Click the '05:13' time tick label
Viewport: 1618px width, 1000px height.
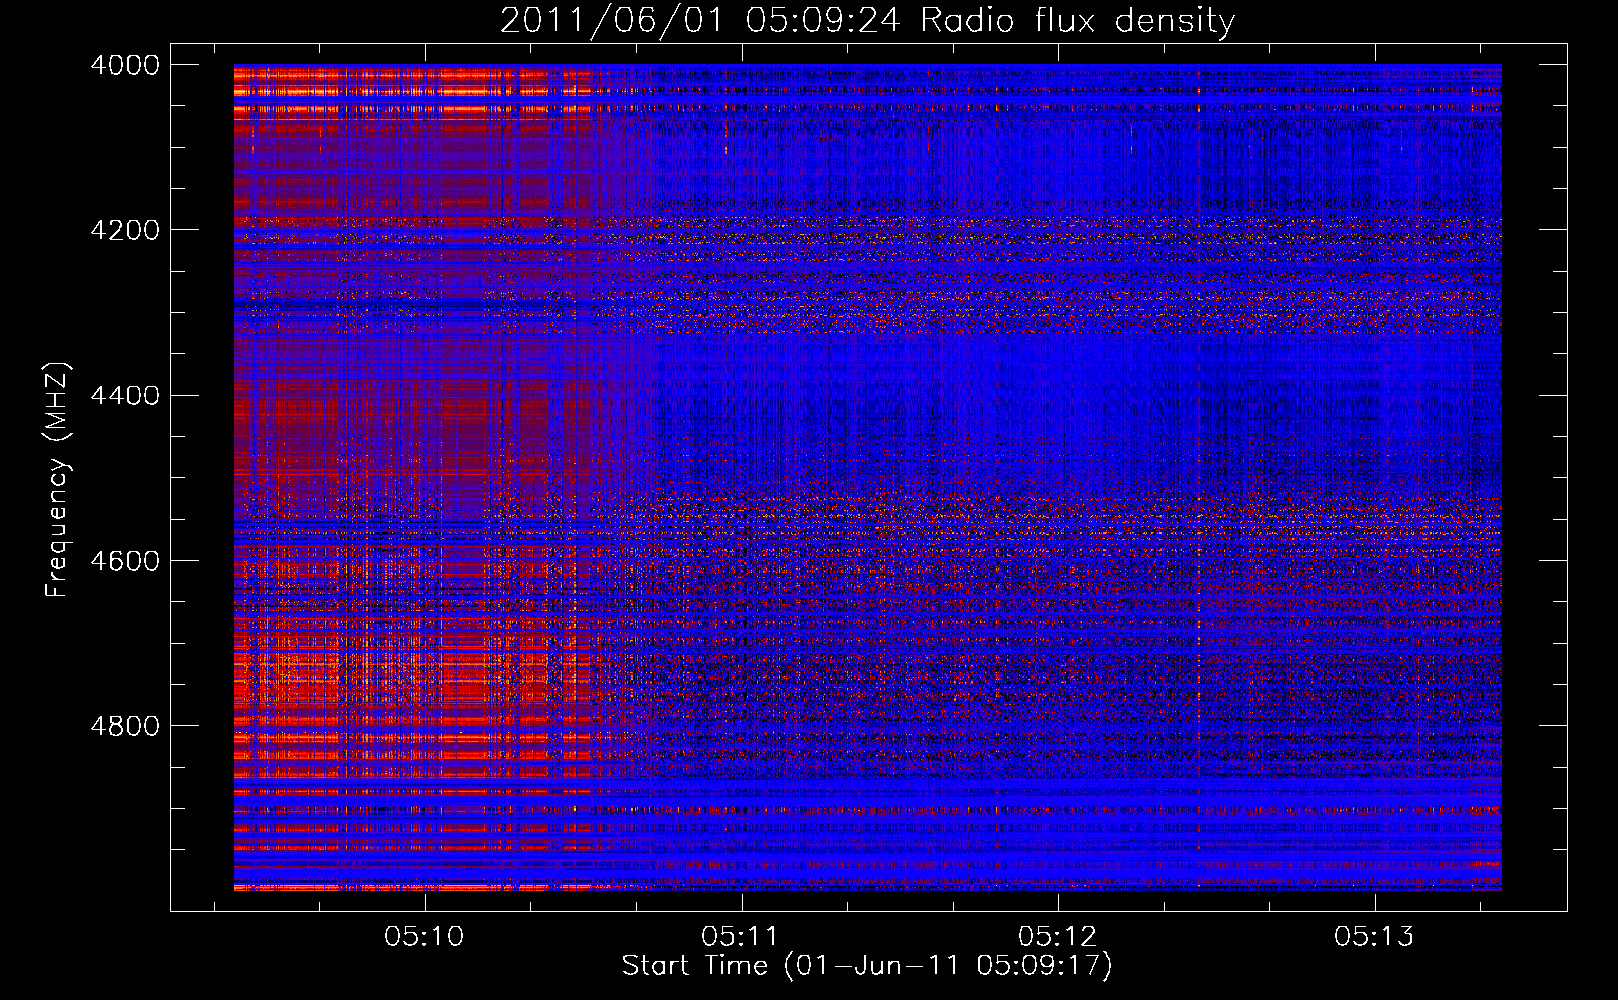pos(1375,937)
